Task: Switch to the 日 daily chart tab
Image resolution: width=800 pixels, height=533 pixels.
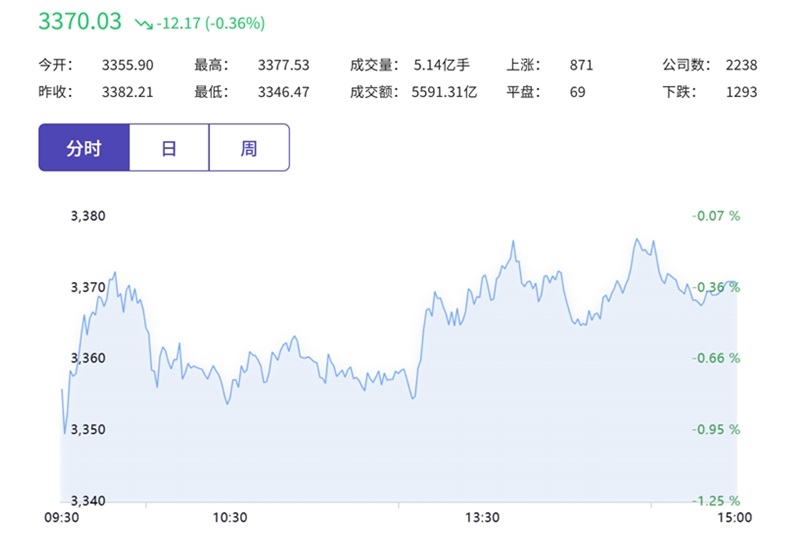Action: [x=169, y=147]
